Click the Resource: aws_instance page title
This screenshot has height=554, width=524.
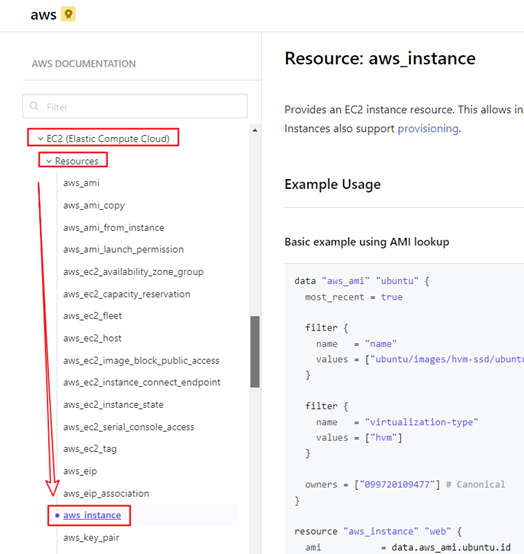(x=380, y=58)
